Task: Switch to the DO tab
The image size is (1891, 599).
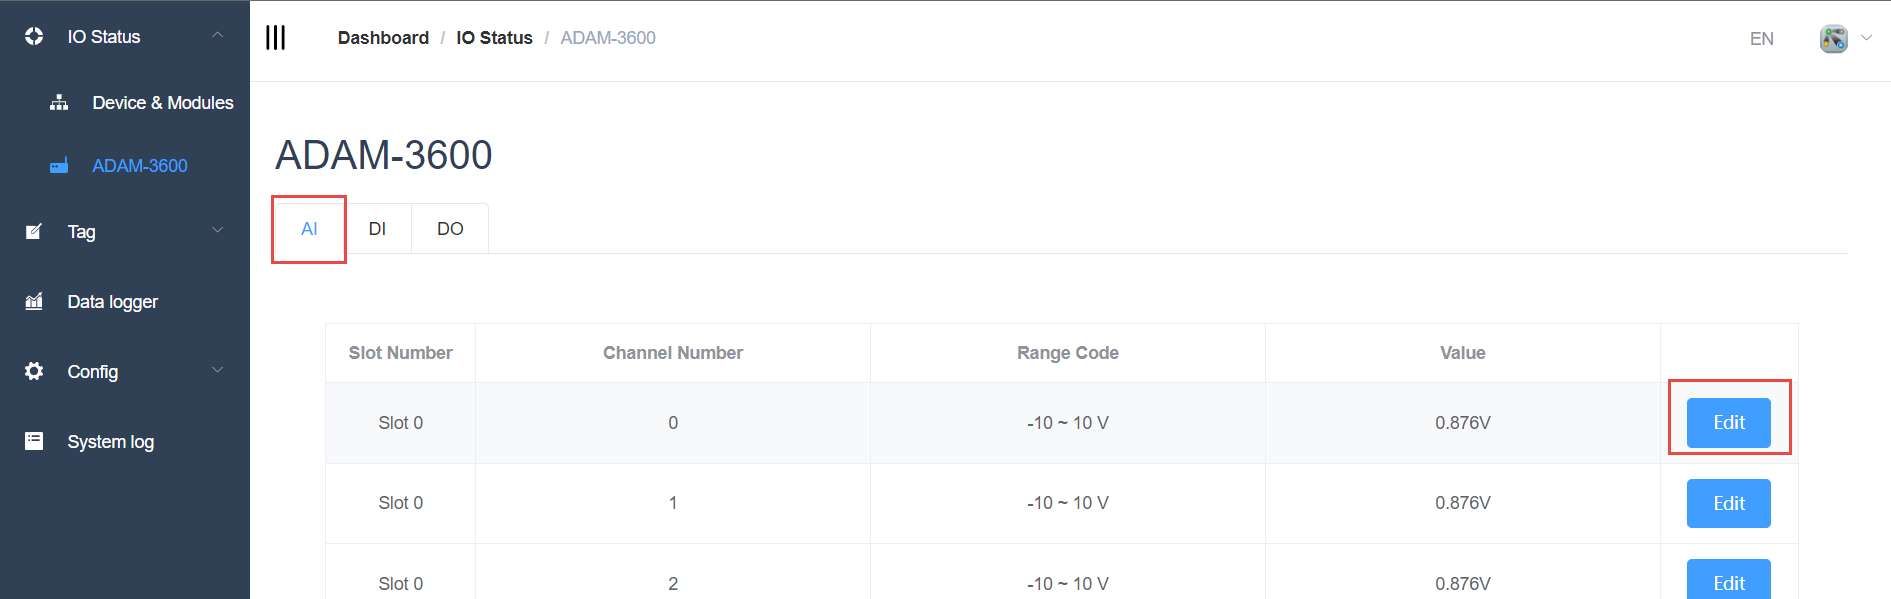Action: (x=450, y=229)
